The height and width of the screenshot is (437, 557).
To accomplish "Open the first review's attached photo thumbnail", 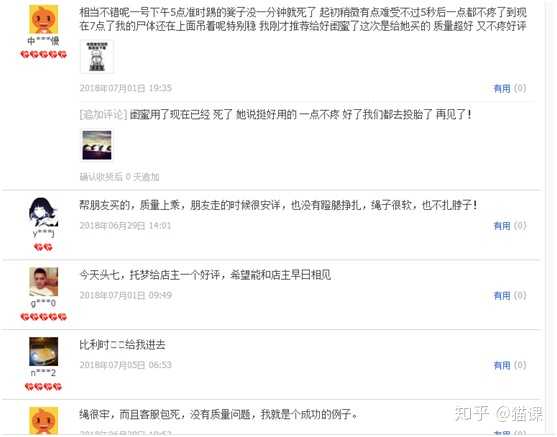I will tap(97, 56).
